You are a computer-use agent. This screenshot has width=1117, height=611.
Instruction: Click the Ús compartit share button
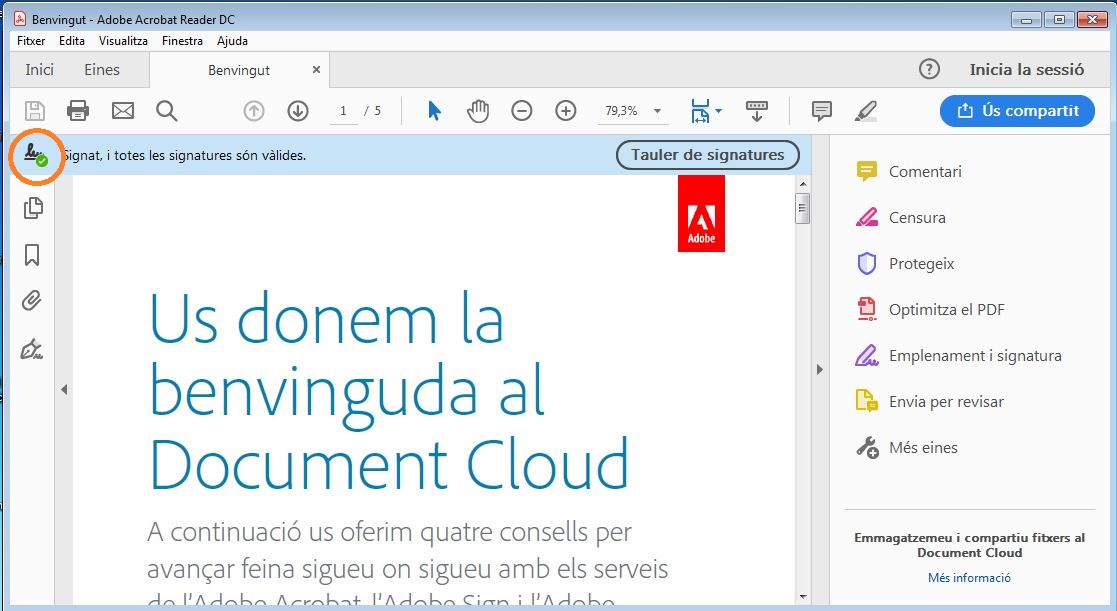[1017, 111]
